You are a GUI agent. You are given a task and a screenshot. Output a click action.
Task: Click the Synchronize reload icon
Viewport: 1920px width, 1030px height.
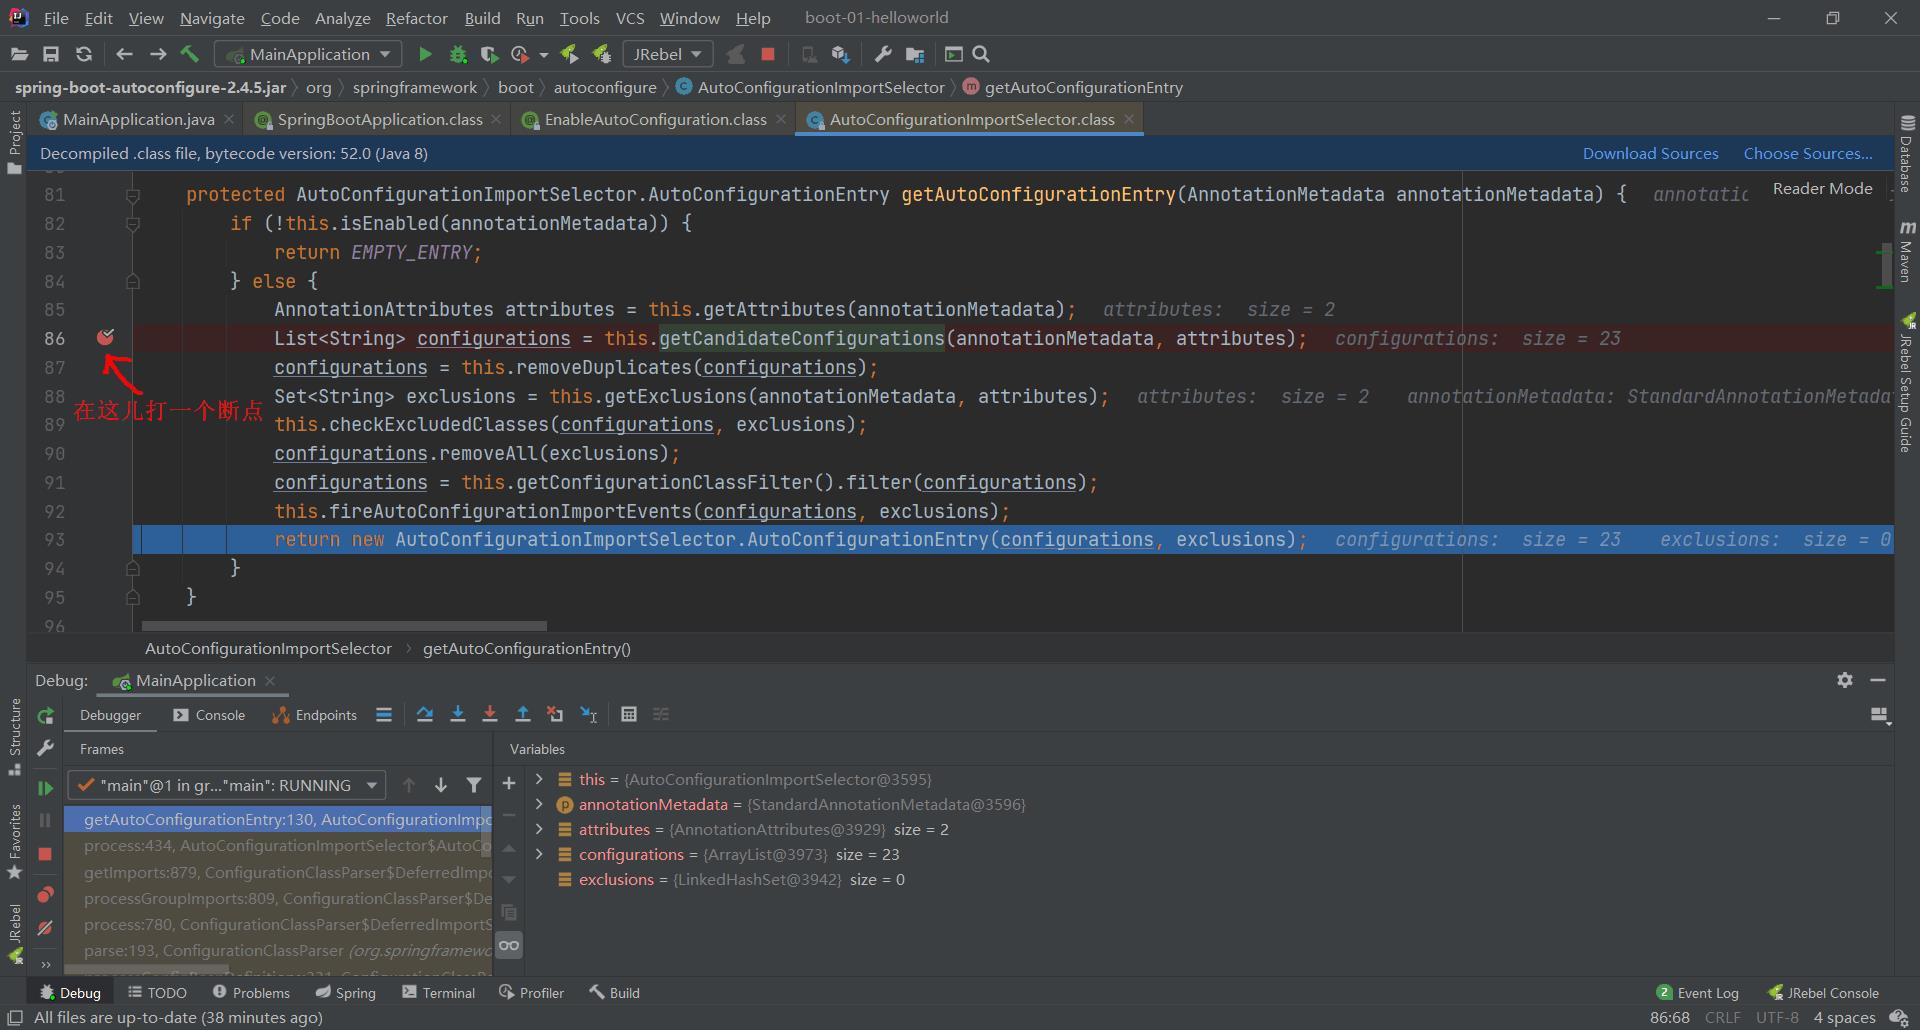[x=84, y=54]
